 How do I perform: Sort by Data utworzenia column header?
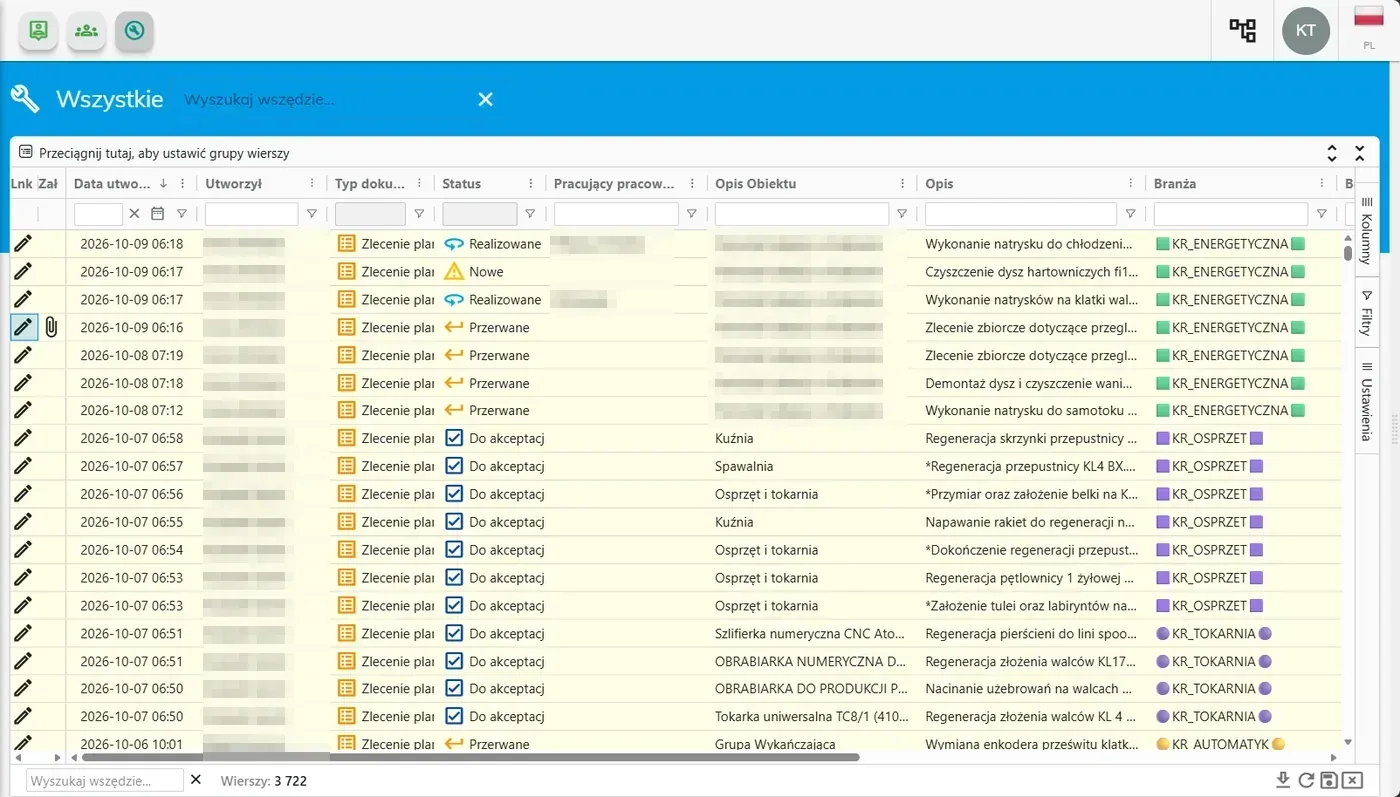pos(112,184)
